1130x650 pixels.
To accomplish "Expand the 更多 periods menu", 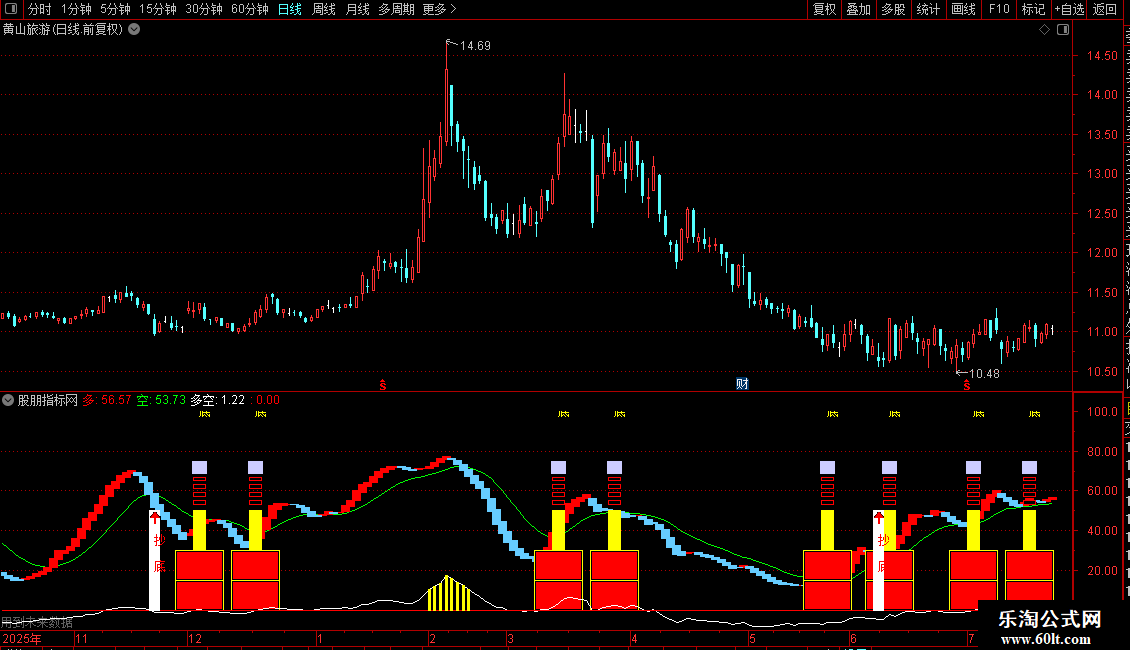I will tap(440, 9).
